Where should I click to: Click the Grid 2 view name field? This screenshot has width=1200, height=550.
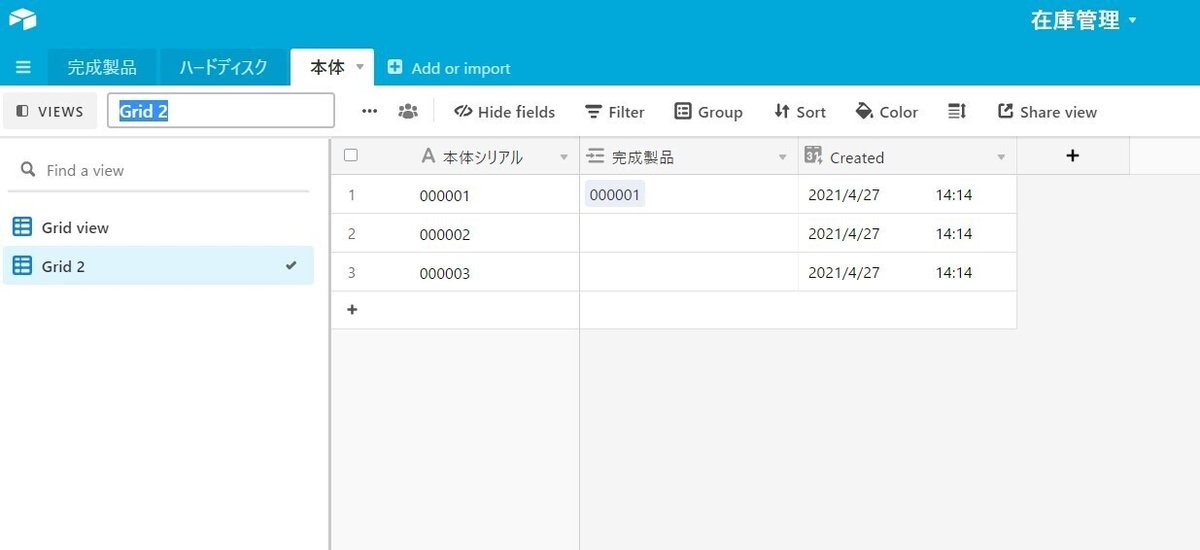click(x=221, y=111)
